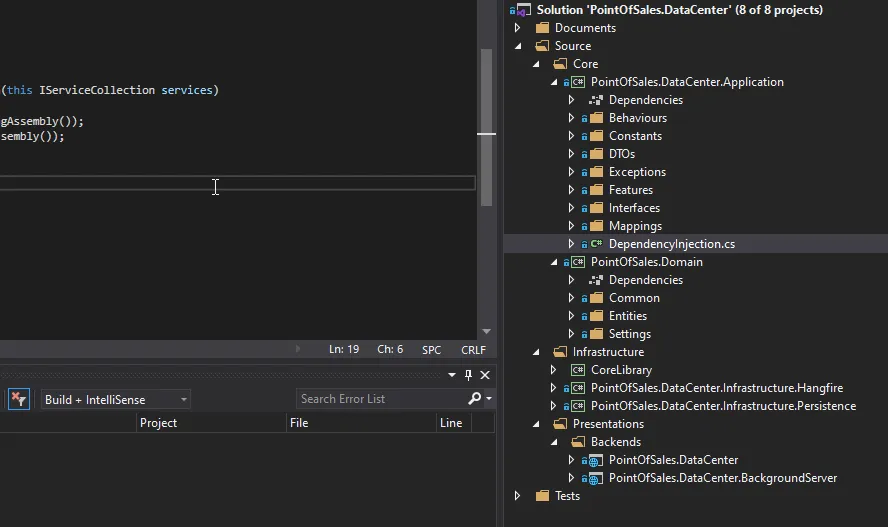Toggle the error list filter button
The image size is (888, 527).
click(x=19, y=399)
